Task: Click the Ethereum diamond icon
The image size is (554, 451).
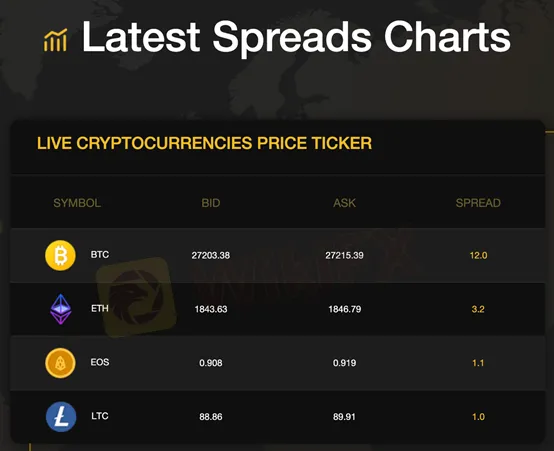Action: (61, 309)
